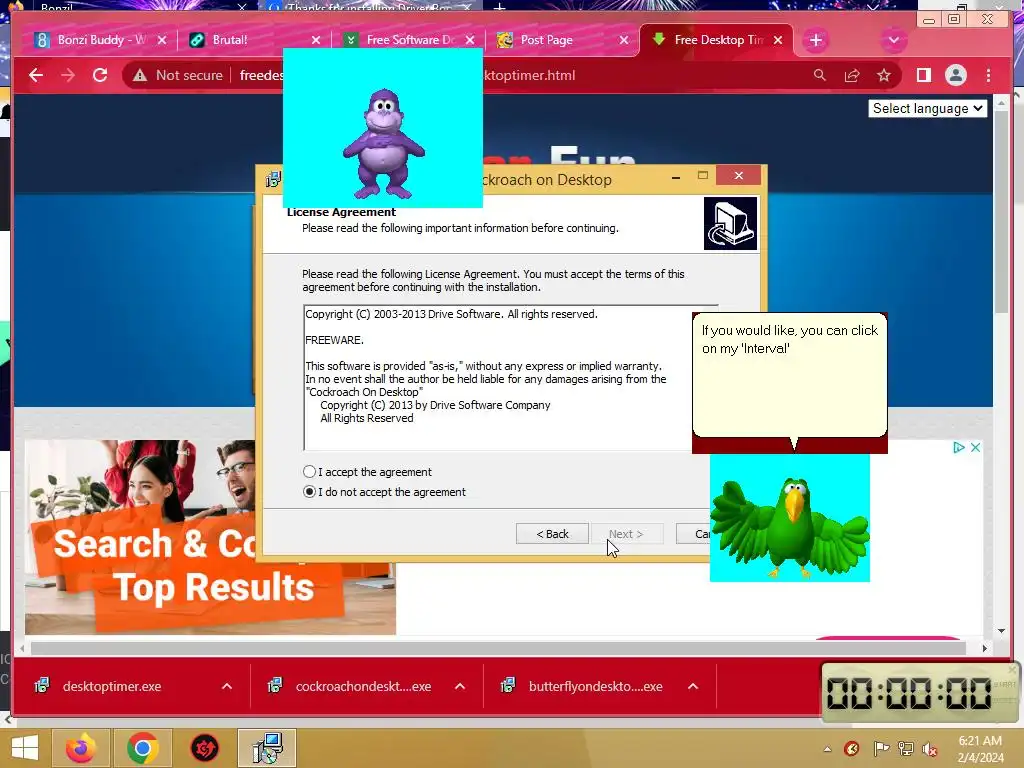Screen dimensions: 1024x768
Task: Open the butterflyondeskto....exe download
Action: 595,686
